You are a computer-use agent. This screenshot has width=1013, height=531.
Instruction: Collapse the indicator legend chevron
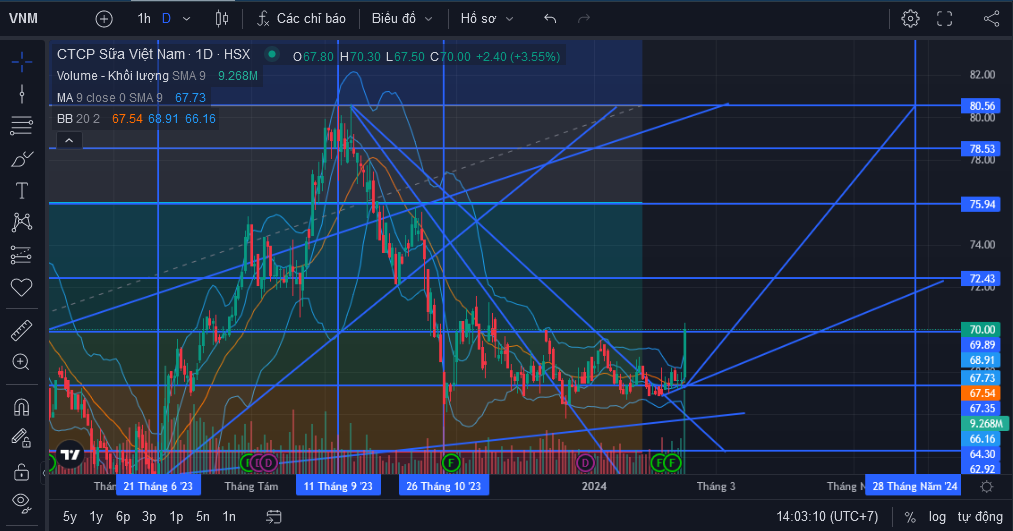pyautogui.click(x=69, y=140)
